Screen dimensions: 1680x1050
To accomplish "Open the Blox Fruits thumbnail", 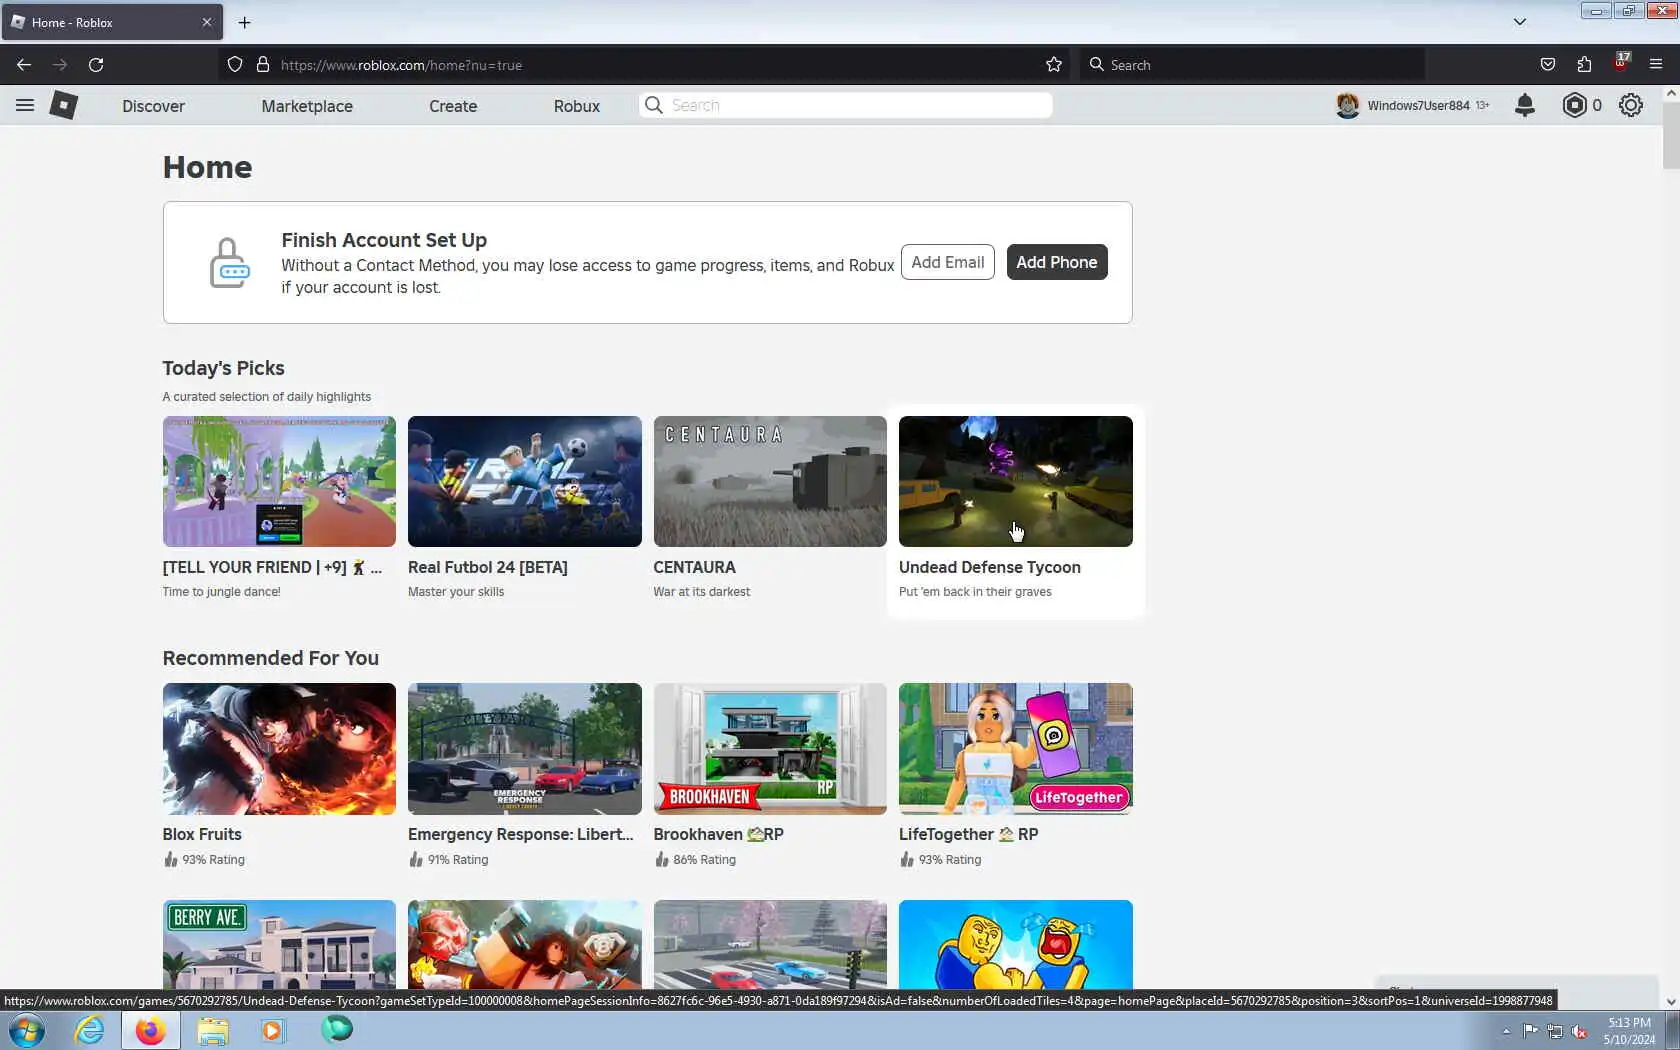I will click(x=279, y=749).
